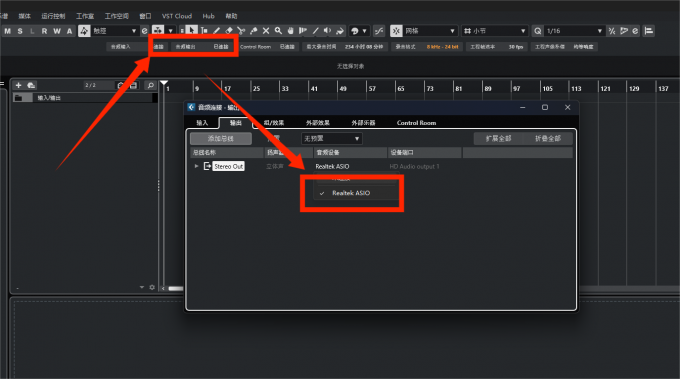The height and width of the screenshot is (379, 680).
Task: Toggle the M mute-all button in toolbar
Action: coord(8,31)
